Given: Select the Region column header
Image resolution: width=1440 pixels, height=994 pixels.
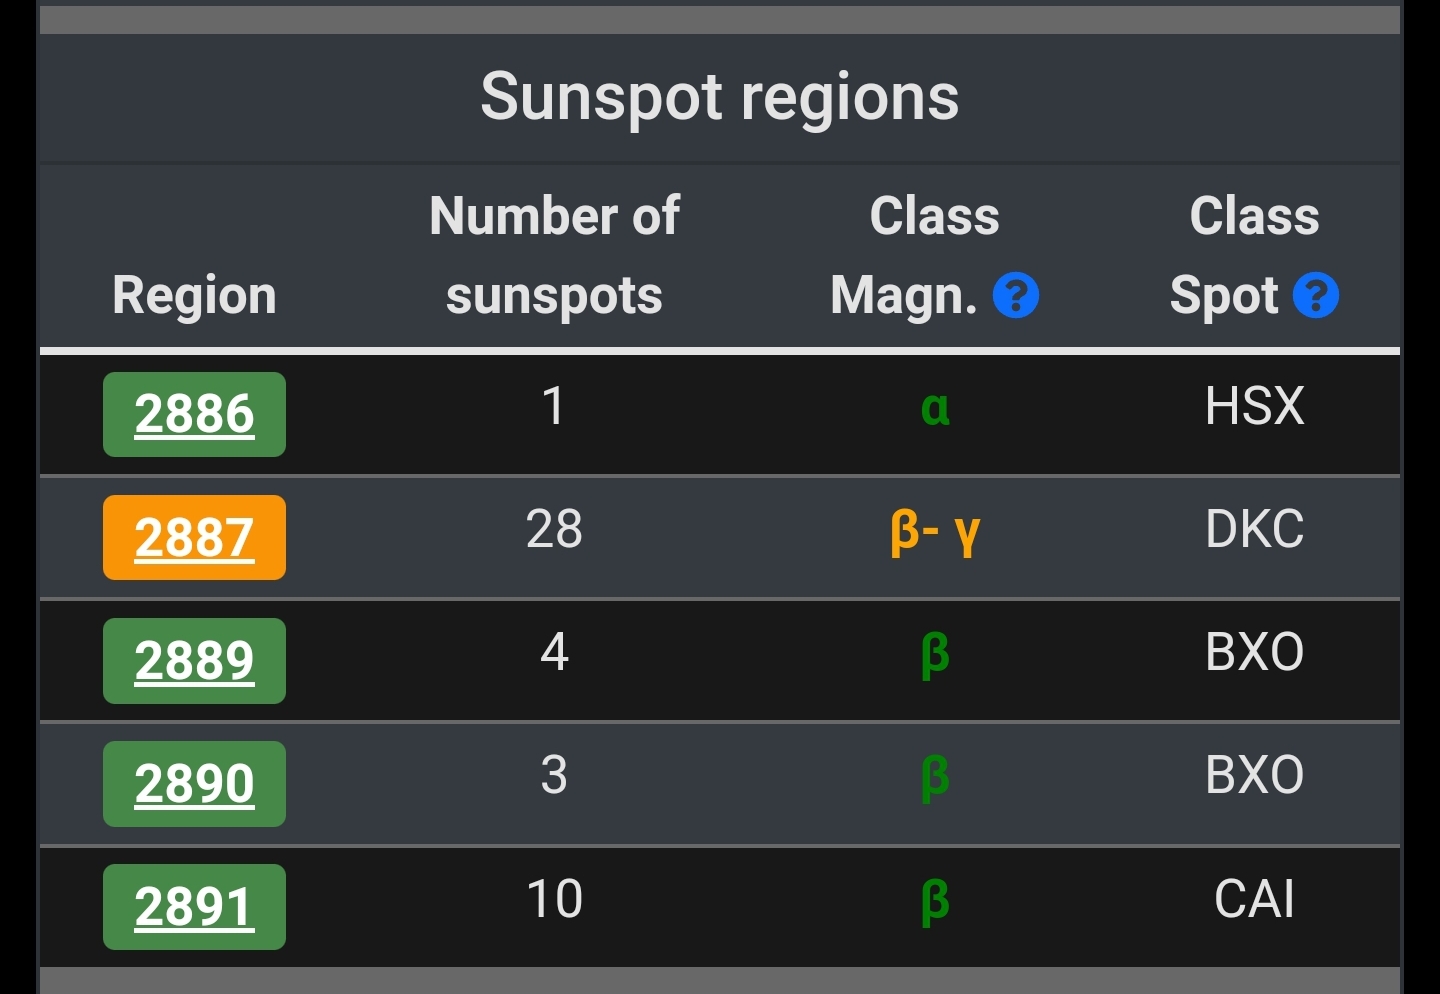Looking at the screenshot, I should click(x=194, y=296).
